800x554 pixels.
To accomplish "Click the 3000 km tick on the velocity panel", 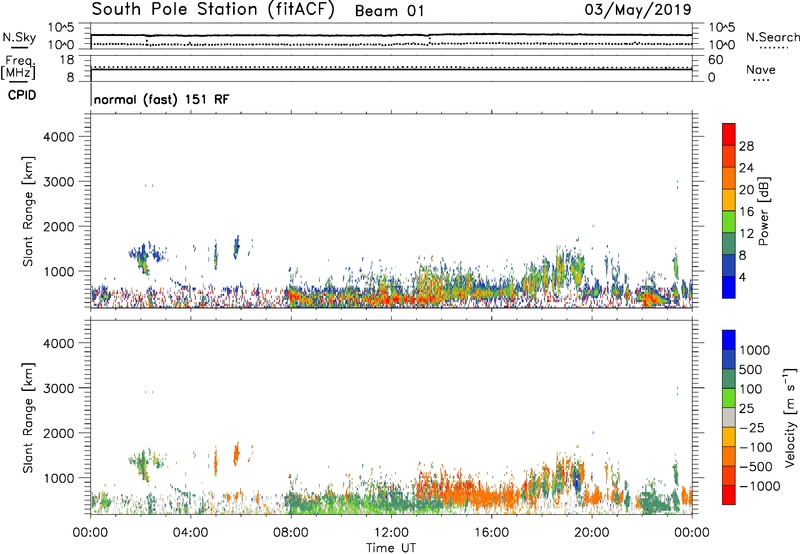I will pyautogui.click(x=59, y=388).
